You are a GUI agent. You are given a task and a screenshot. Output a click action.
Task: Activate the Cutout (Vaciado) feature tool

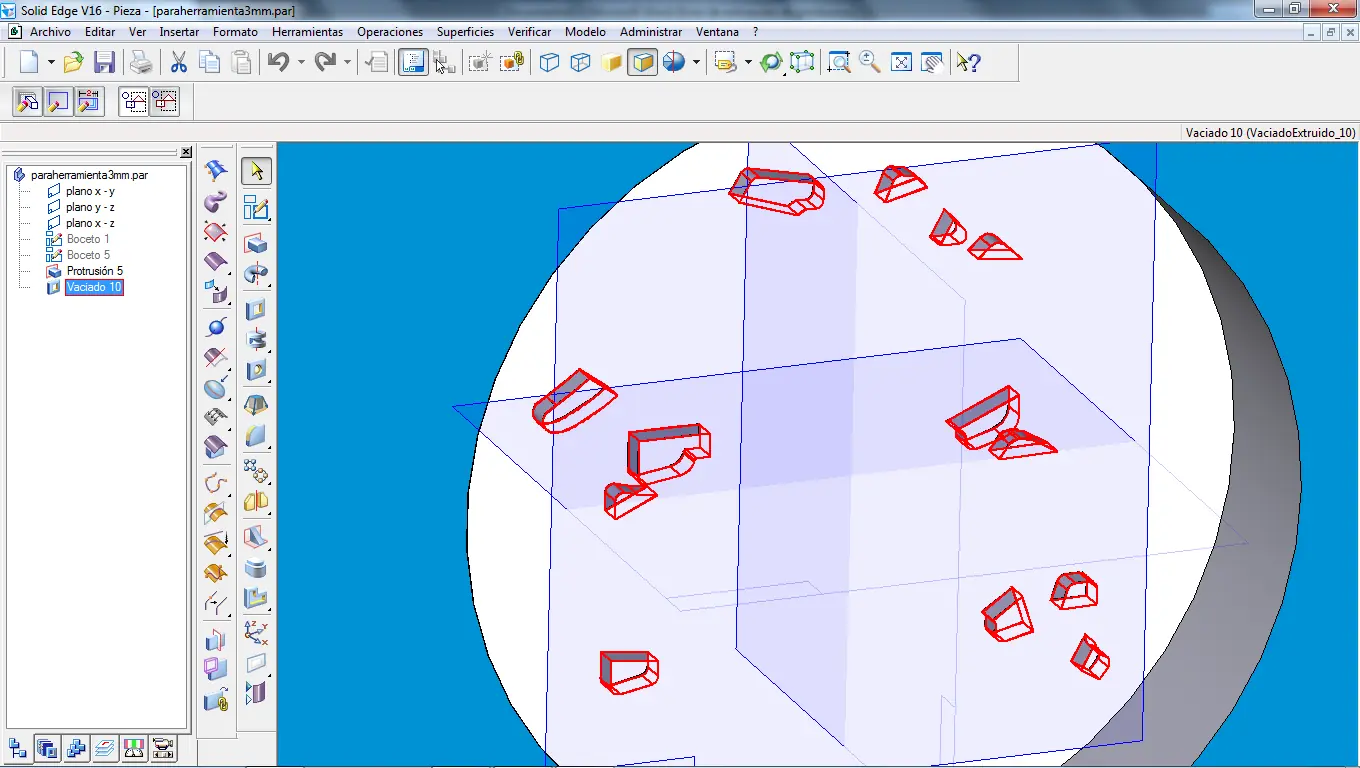click(256, 308)
